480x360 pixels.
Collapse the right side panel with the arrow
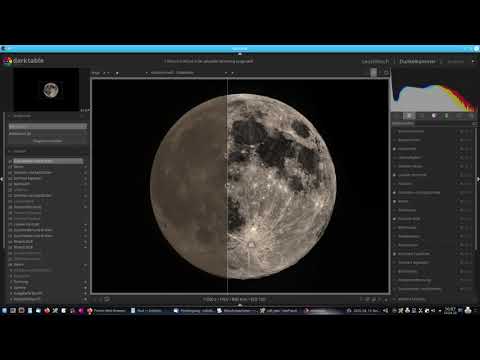coord(478,179)
